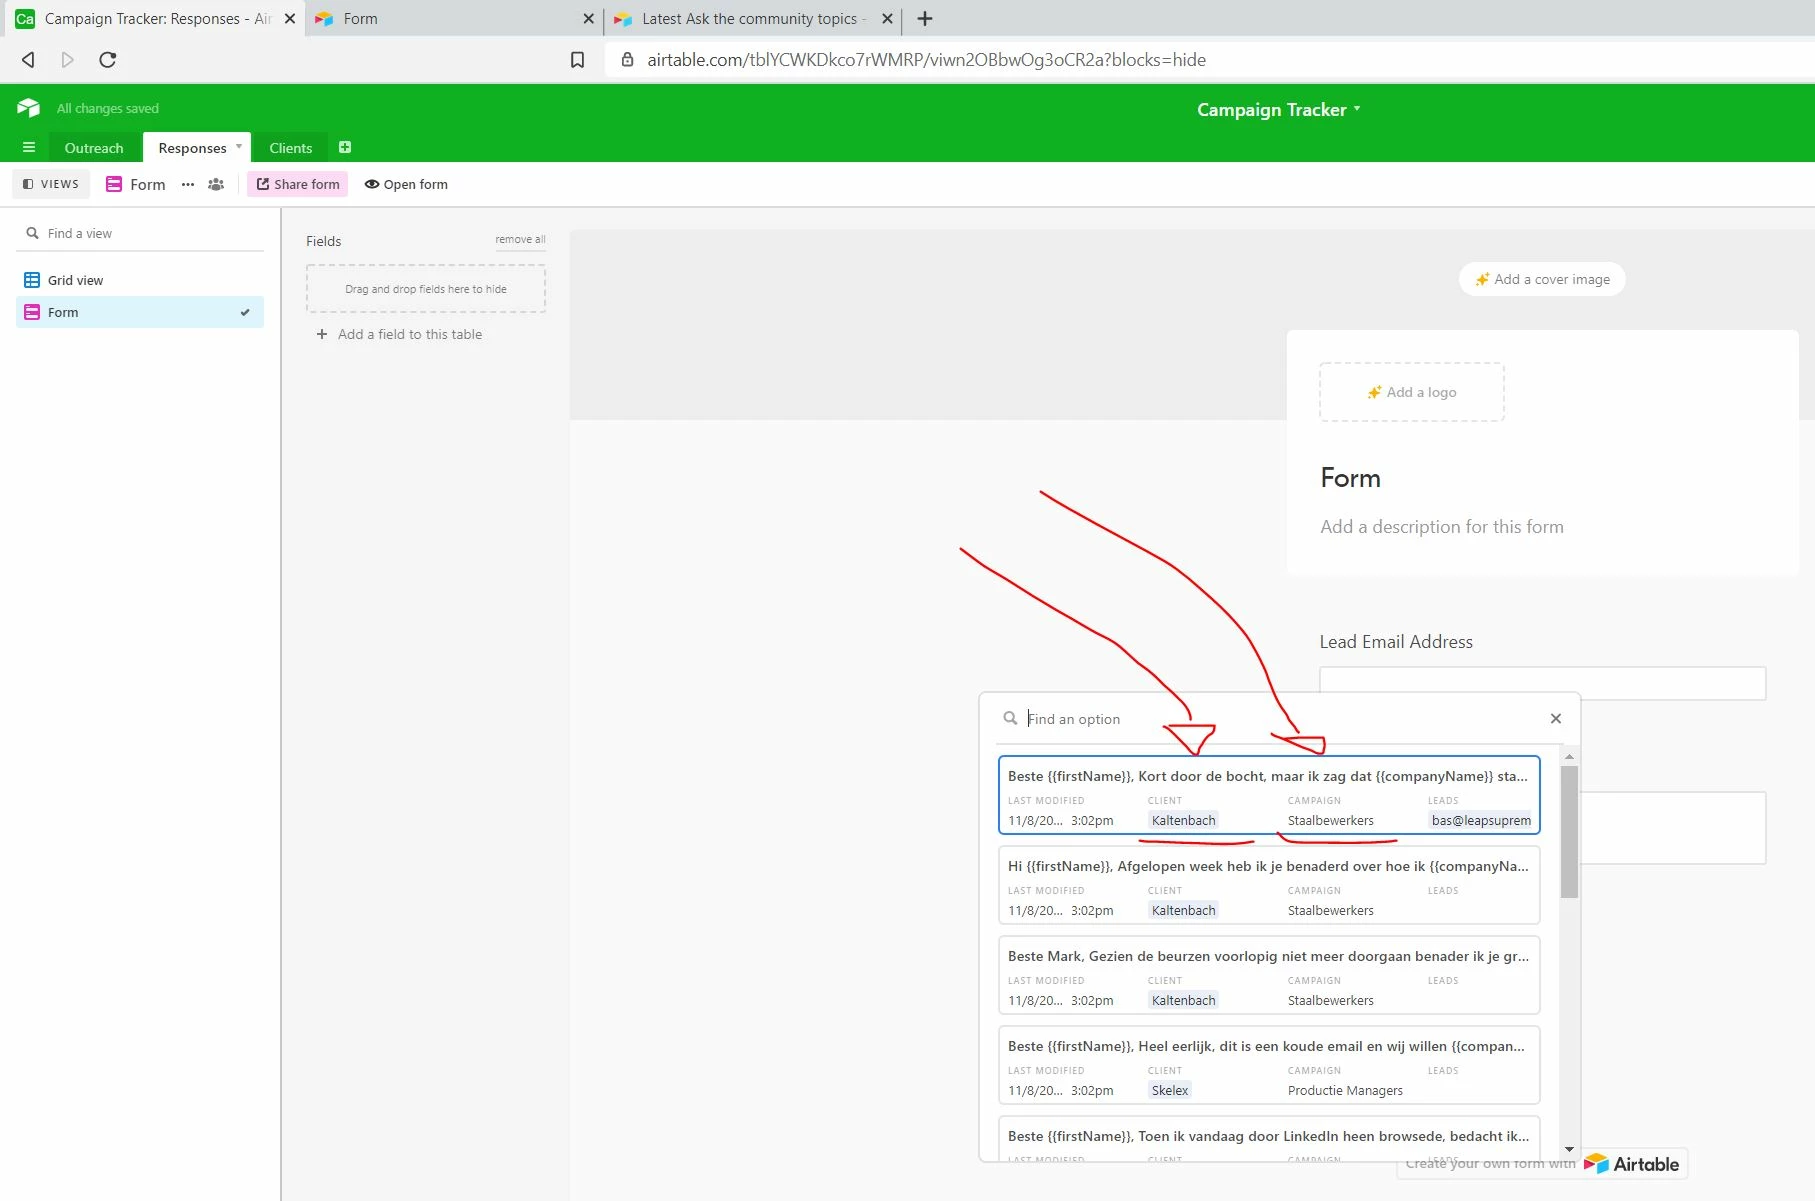This screenshot has height=1201, width=1815.
Task: Click the Form view name in toolbar
Action: coord(148,184)
